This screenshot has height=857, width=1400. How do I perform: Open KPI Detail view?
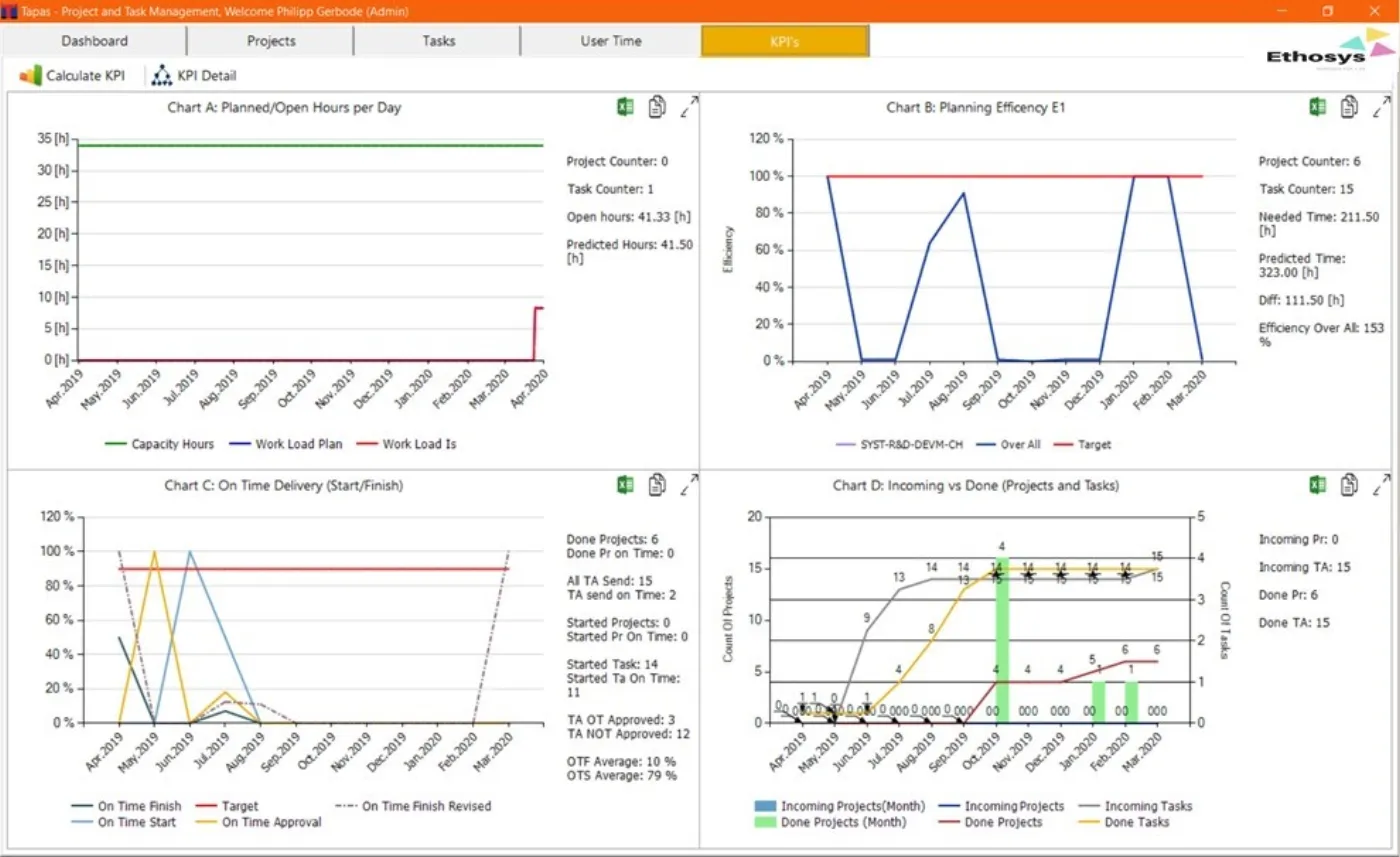tap(194, 75)
